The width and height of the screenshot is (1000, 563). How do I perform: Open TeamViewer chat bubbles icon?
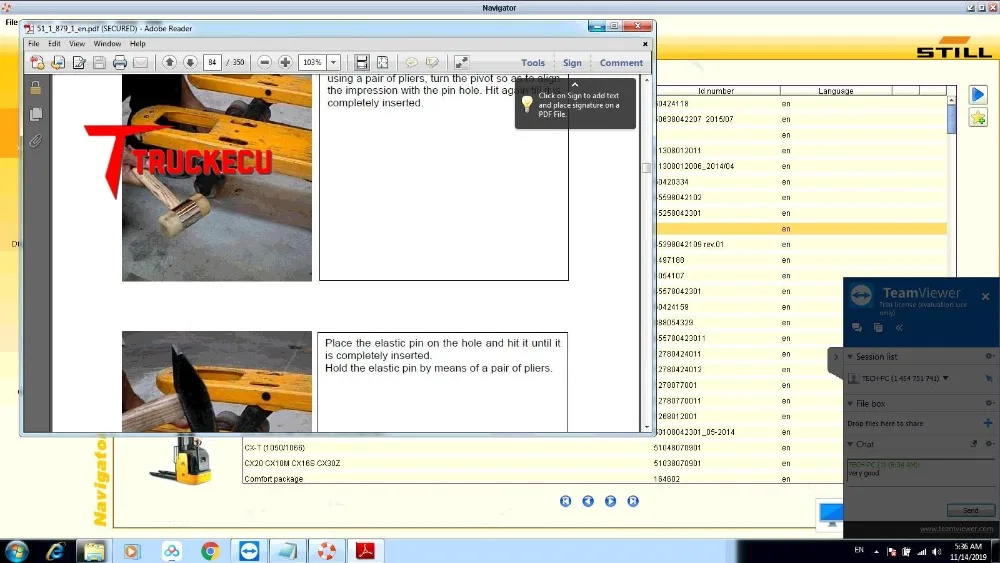857,327
